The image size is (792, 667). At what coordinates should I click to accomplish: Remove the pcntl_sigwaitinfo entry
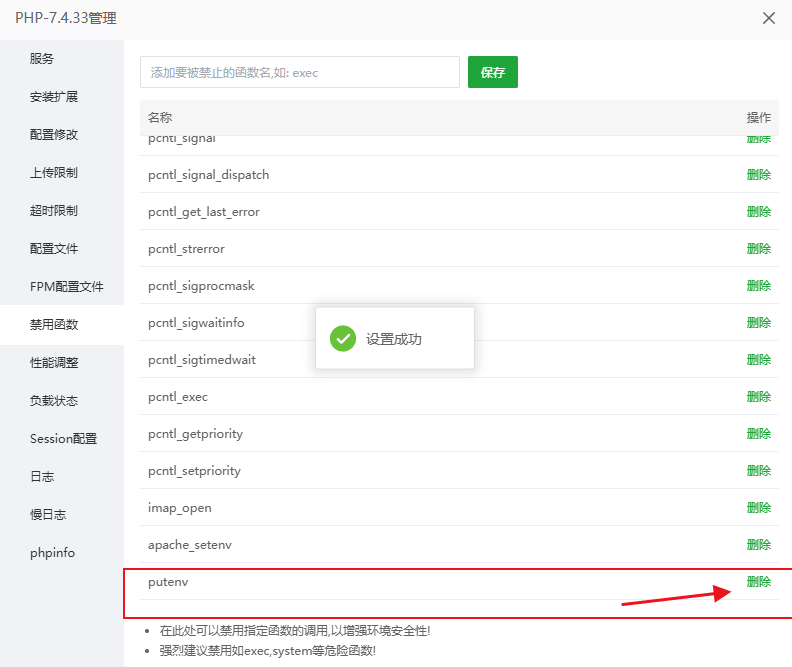pos(759,323)
